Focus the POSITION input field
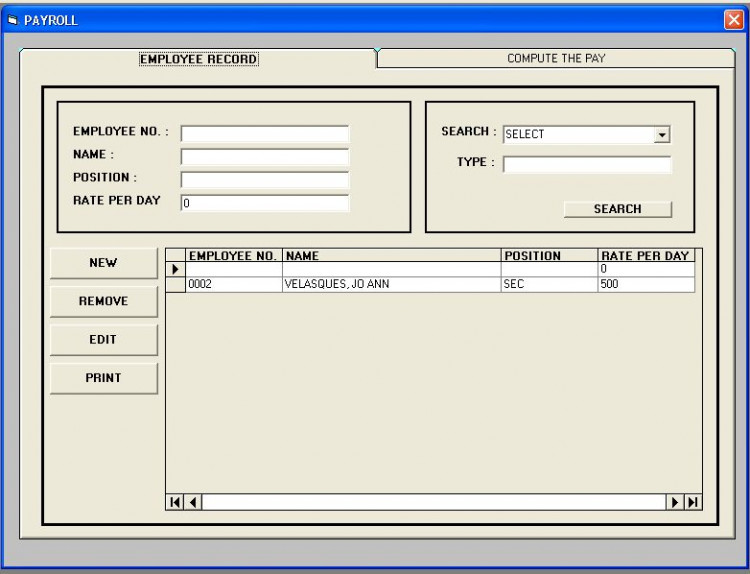 pyautogui.click(x=264, y=179)
